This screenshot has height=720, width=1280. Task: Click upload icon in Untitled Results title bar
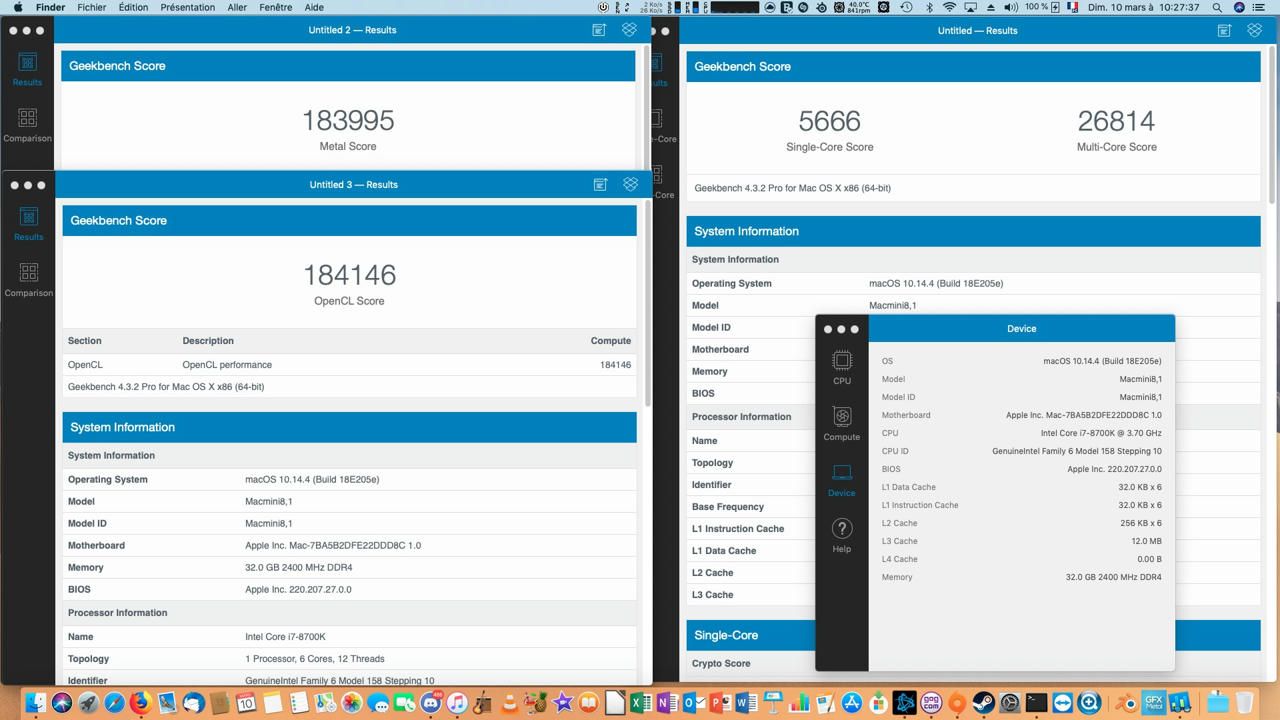1224,31
